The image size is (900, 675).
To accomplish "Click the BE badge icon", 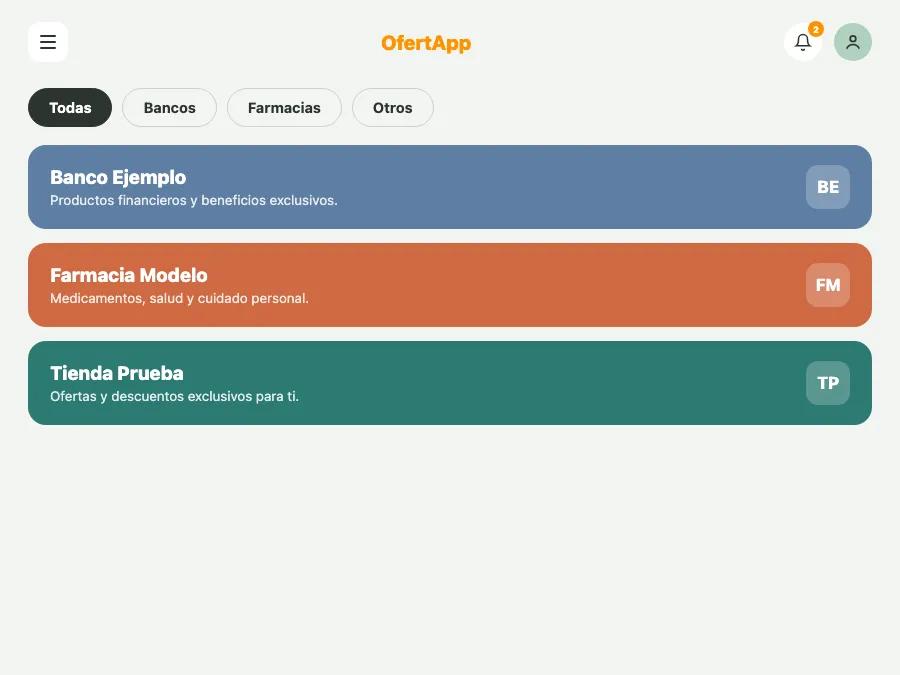I will (x=828, y=187).
